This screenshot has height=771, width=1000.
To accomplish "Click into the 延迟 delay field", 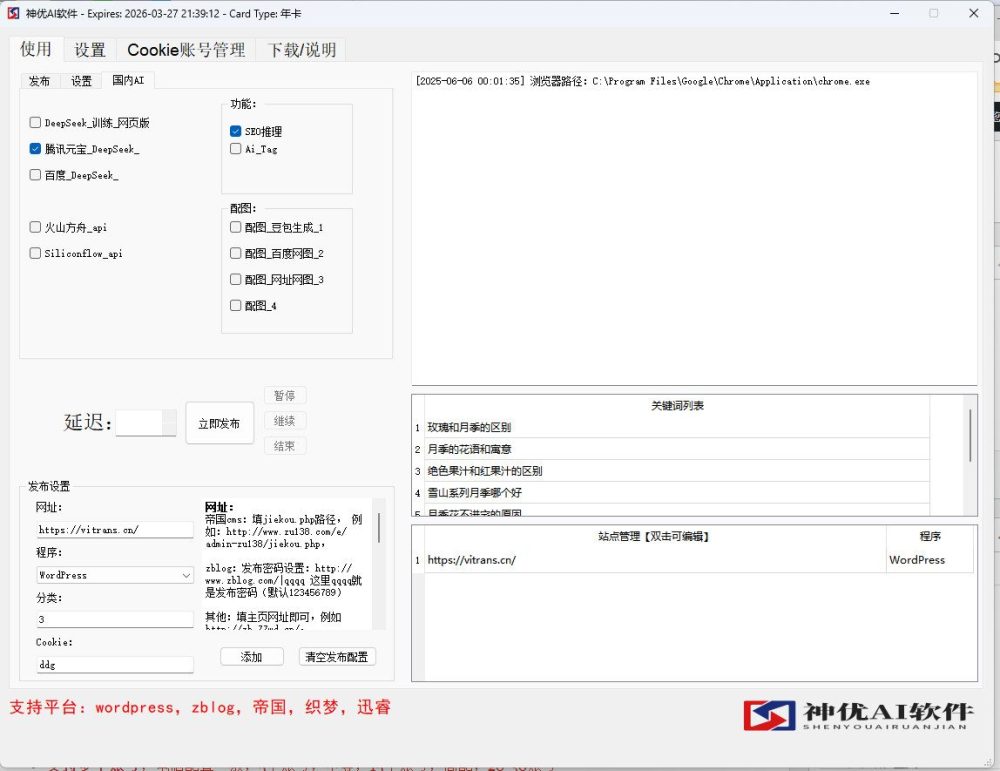I will pyautogui.click(x=139, y=423).
